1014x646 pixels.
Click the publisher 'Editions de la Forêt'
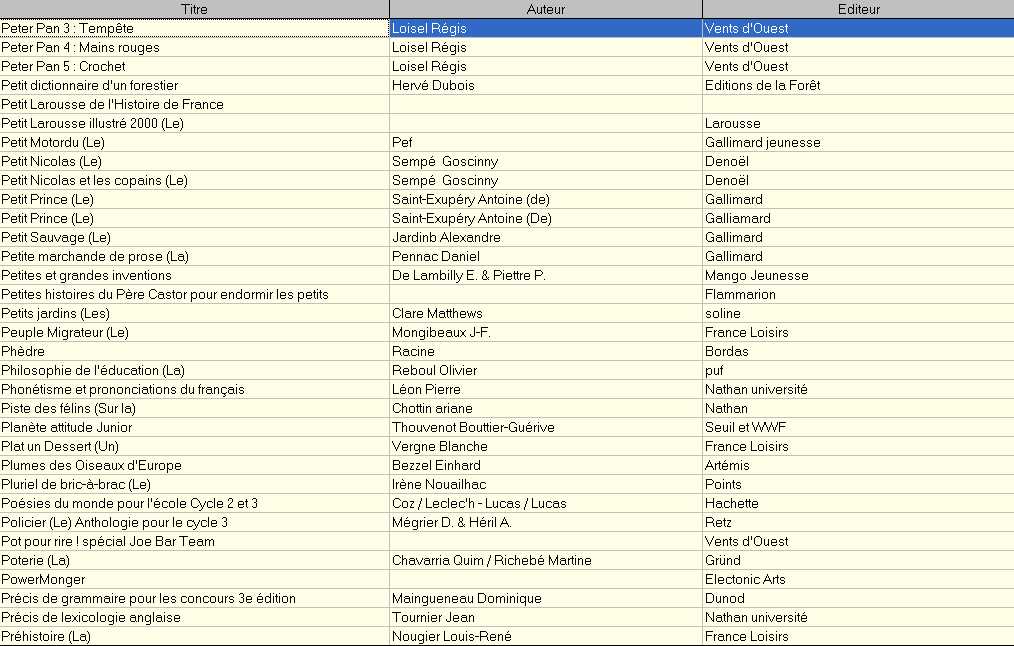coord(762,85)
